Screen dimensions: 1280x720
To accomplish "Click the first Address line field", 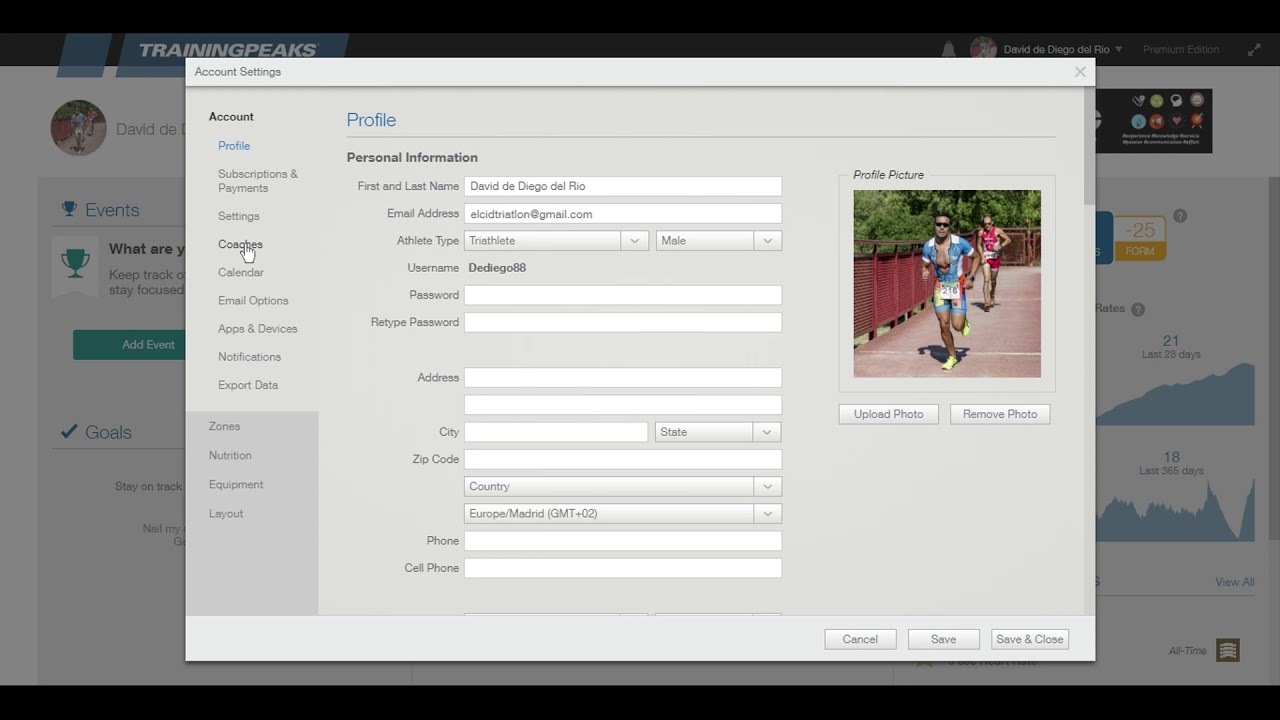I will pos(623,377).
